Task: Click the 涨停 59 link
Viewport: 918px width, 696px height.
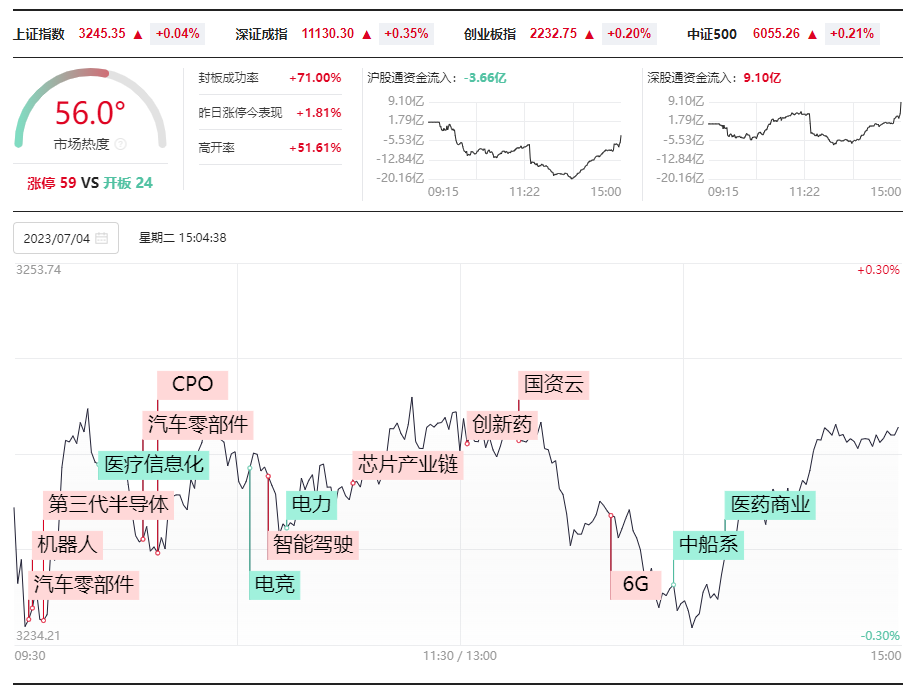Action: point(52,183)
